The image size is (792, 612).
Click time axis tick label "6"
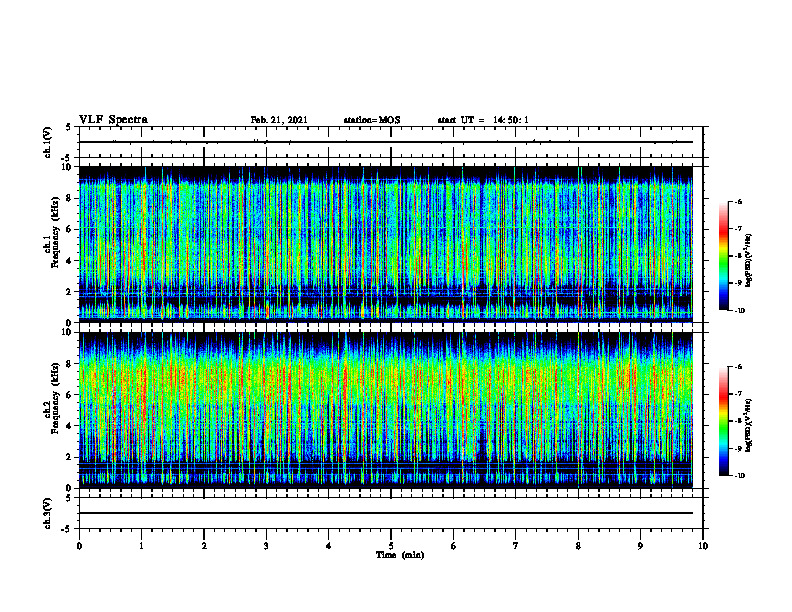click(x=453, y=546)
